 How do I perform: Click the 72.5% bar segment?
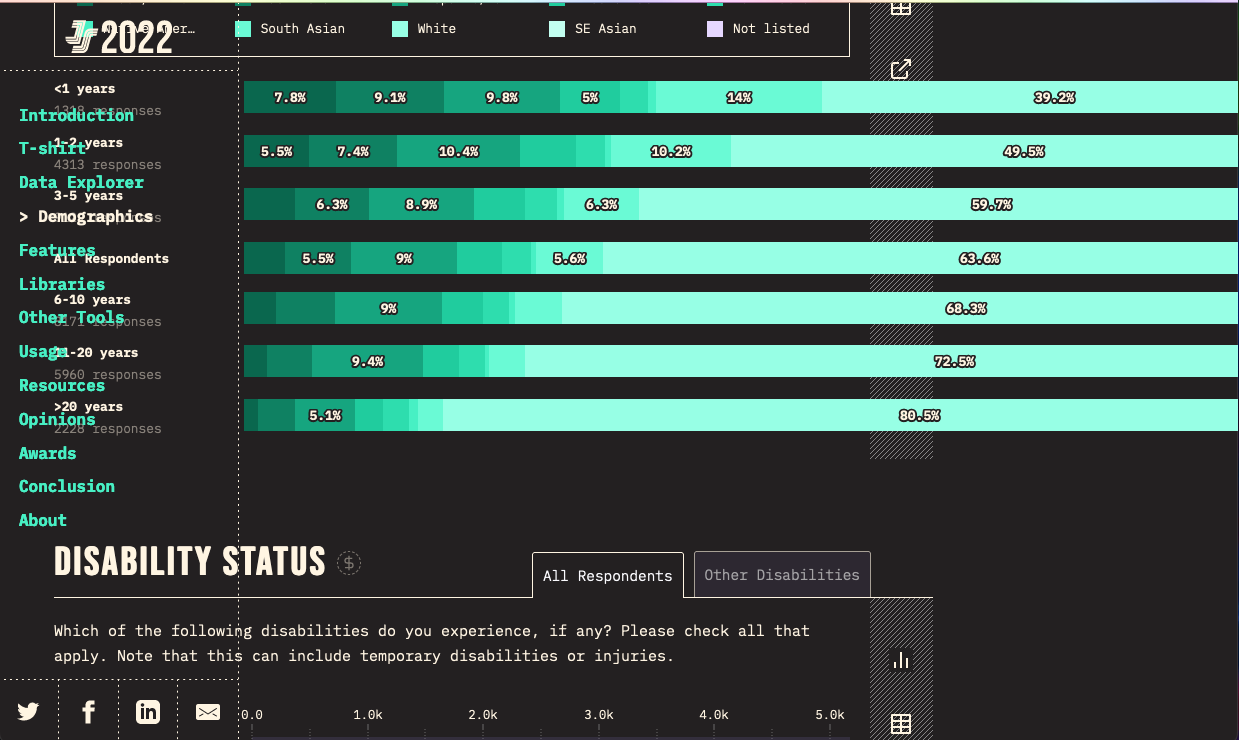[882, 361]
